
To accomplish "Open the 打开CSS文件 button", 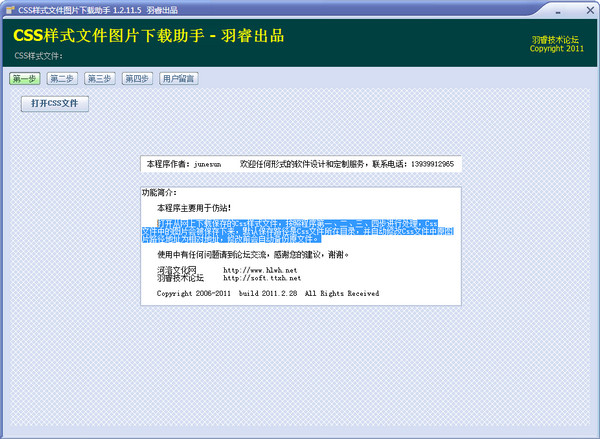I will pyautogui.click(x=55, y=104).
